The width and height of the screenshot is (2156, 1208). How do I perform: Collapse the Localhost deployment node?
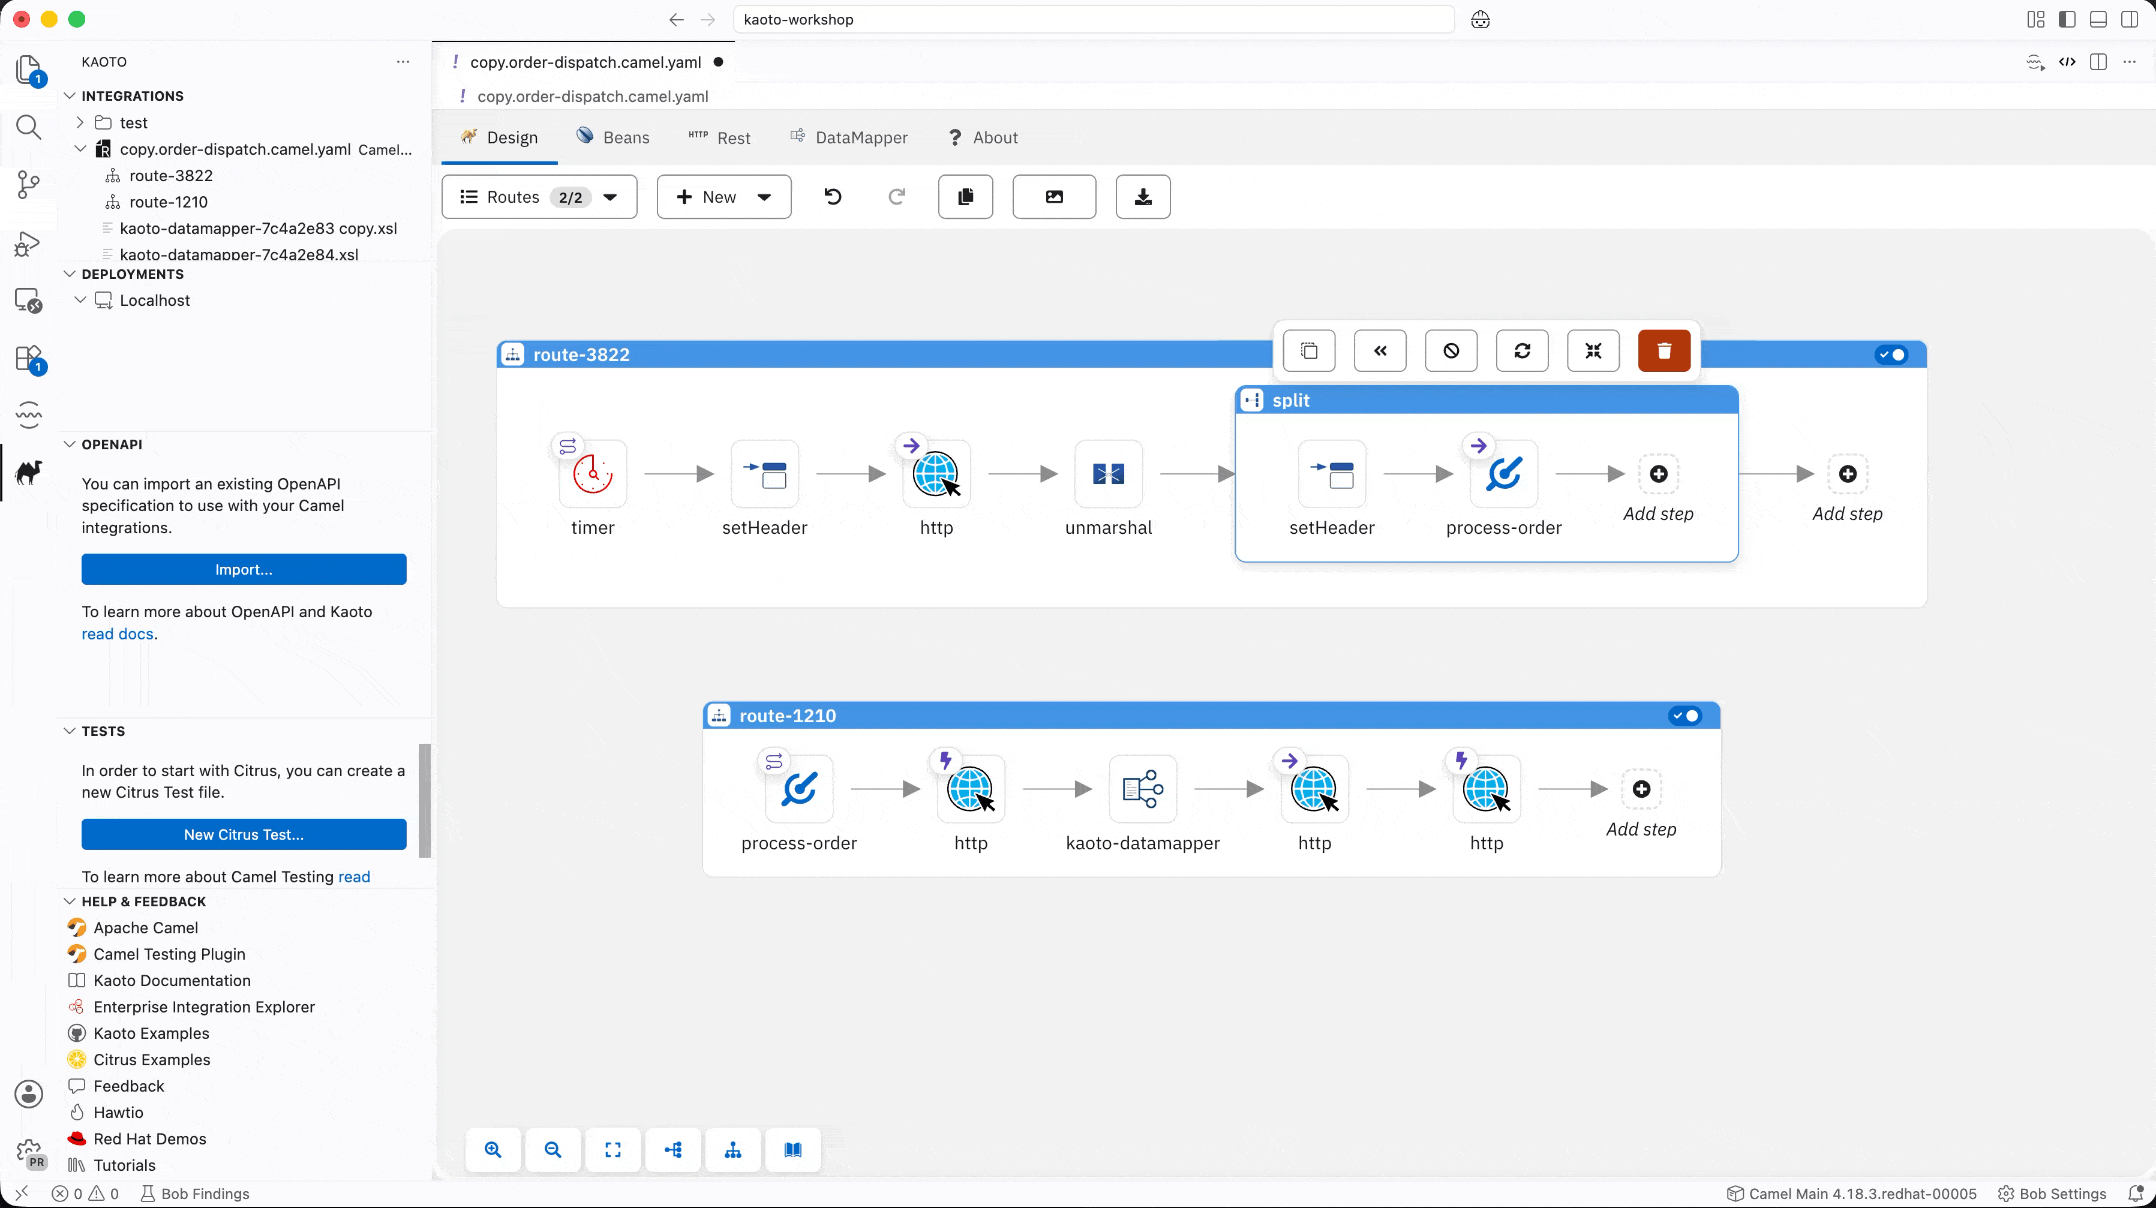coord(80,300)
